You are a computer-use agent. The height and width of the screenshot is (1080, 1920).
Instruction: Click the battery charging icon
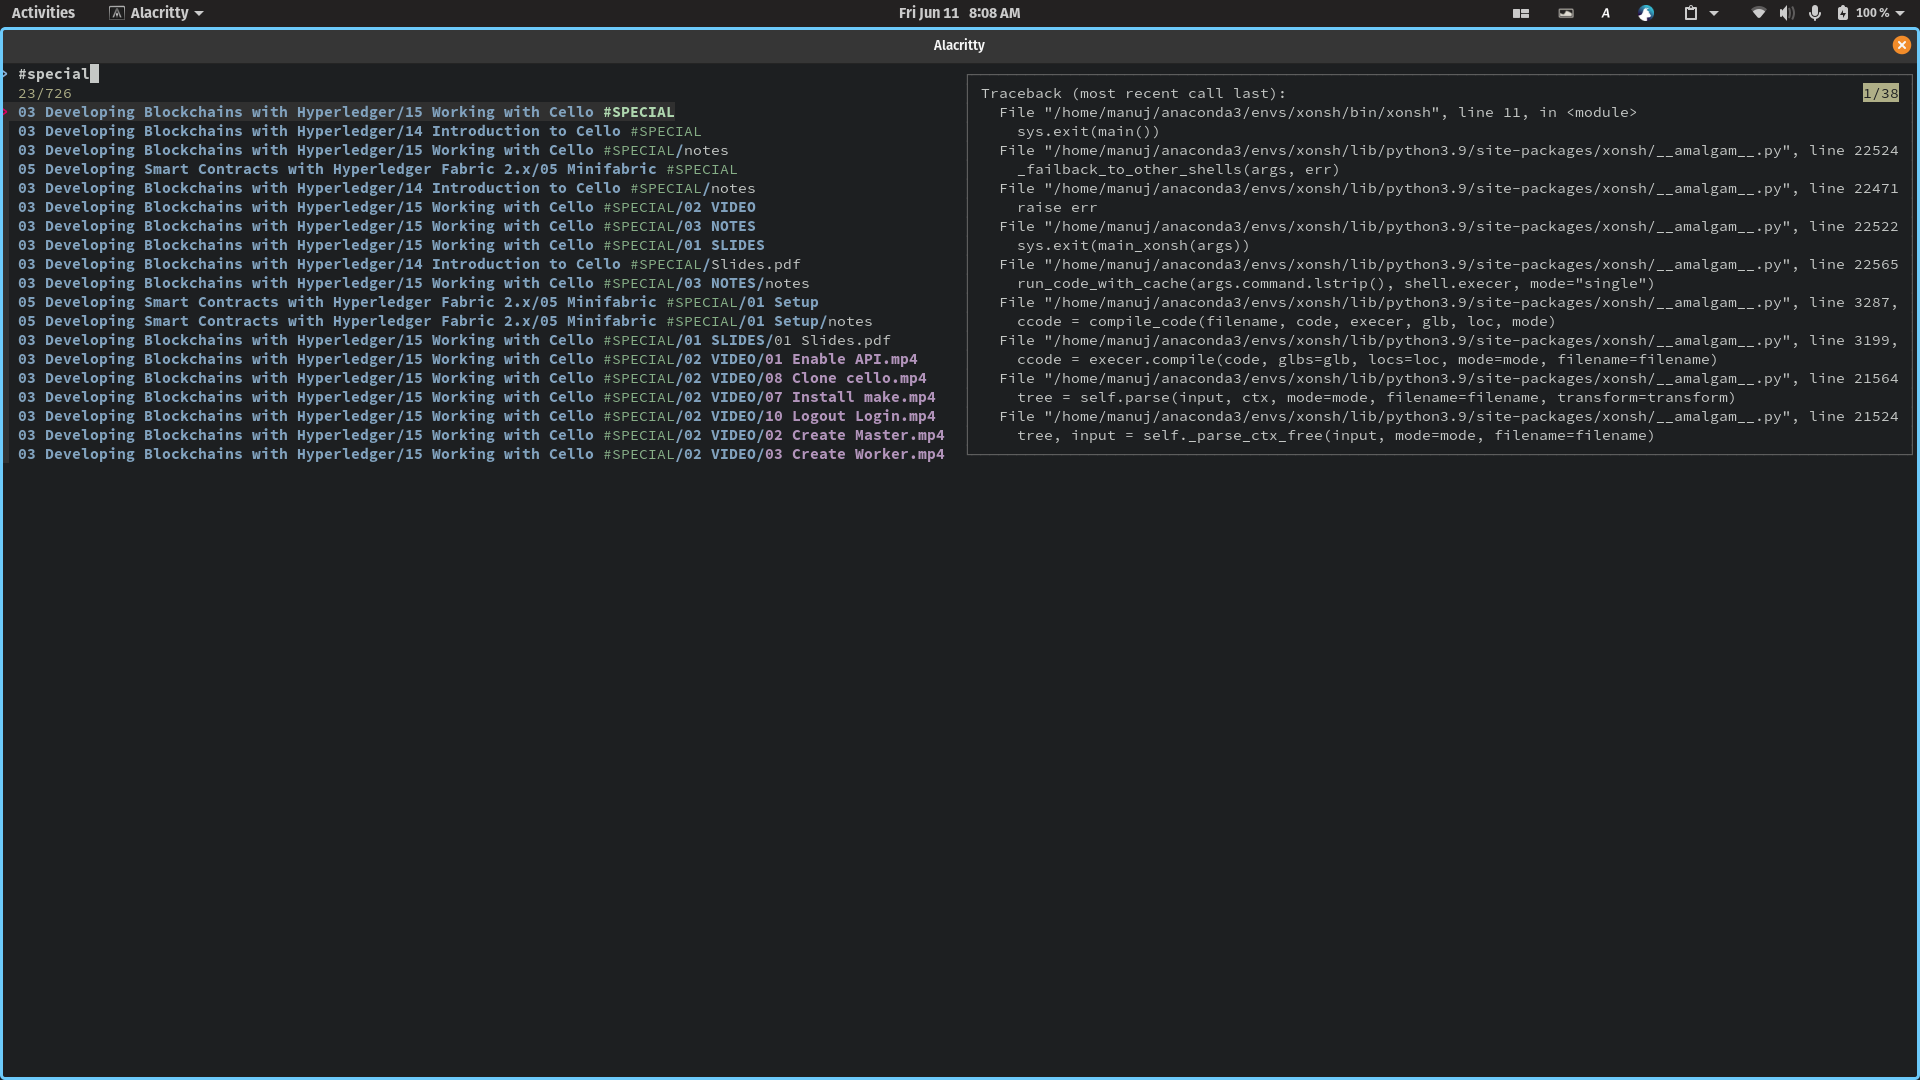click(x=1843, y=13)
